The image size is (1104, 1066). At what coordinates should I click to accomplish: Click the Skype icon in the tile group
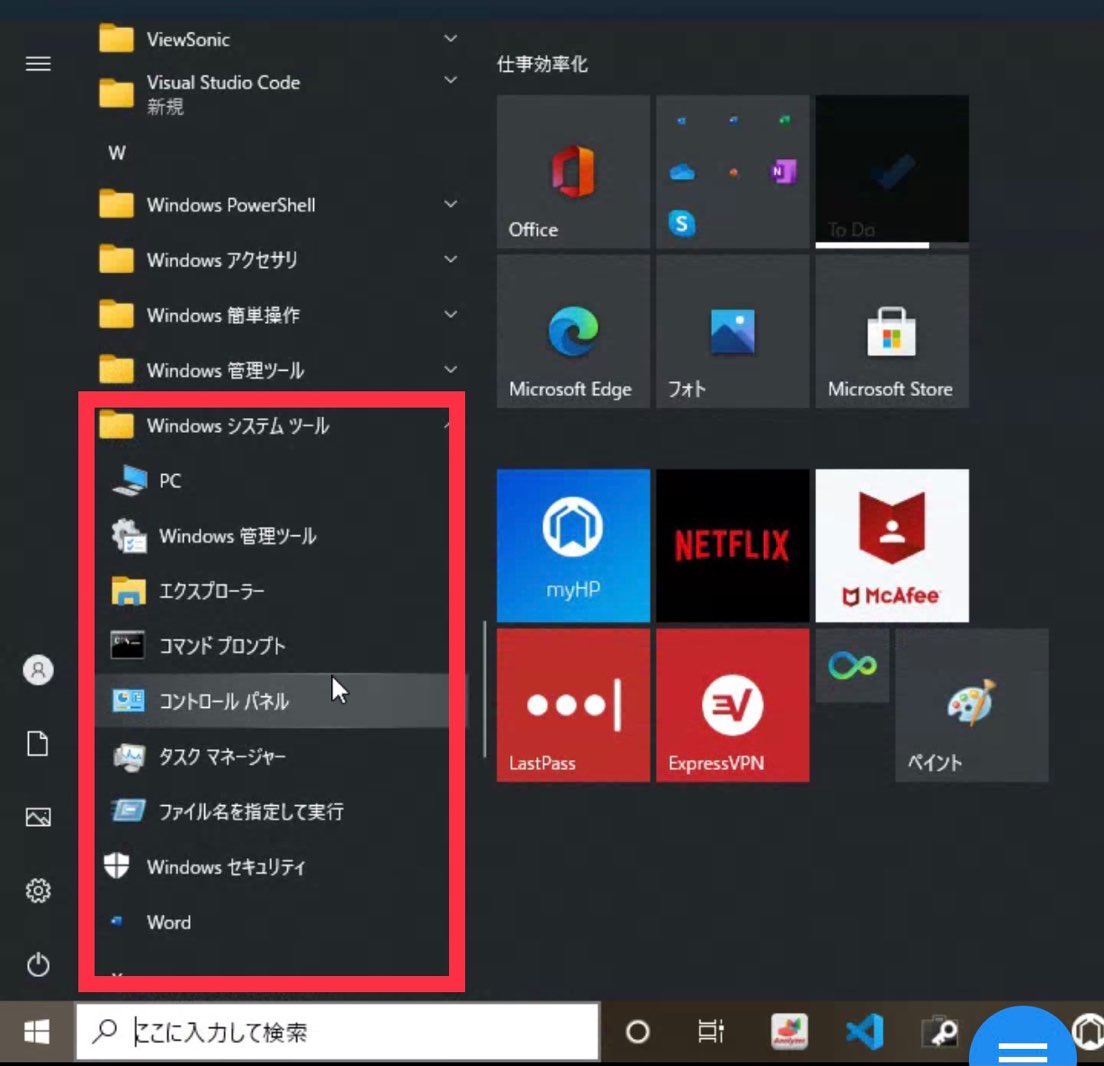[682, 223]
